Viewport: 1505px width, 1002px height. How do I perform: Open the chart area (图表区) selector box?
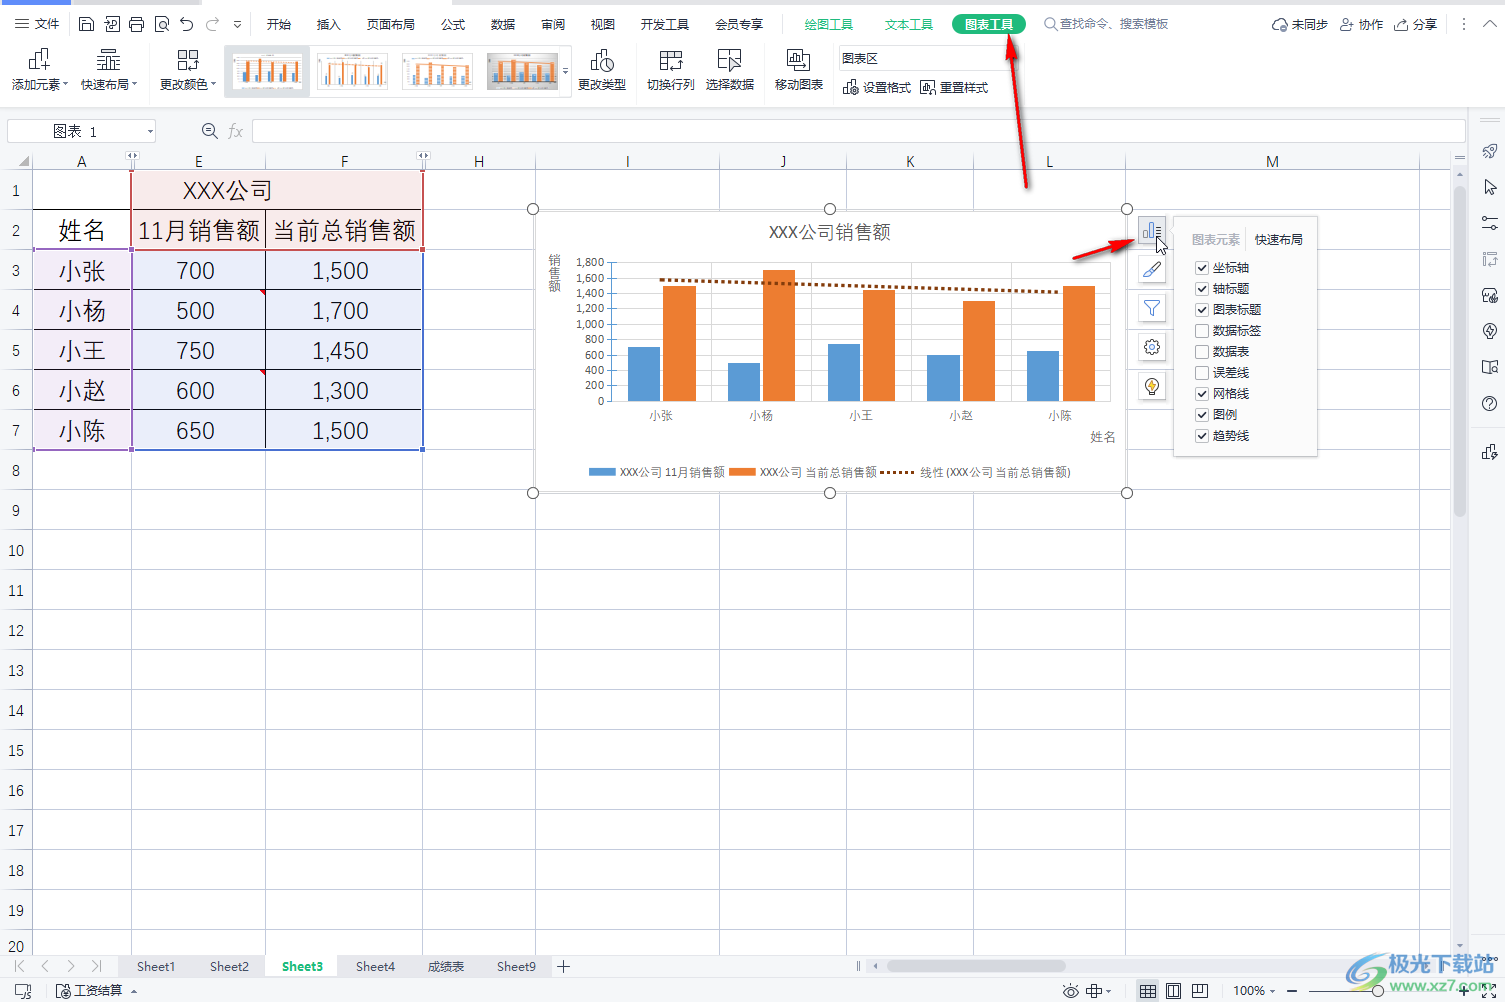pos(923,59)
